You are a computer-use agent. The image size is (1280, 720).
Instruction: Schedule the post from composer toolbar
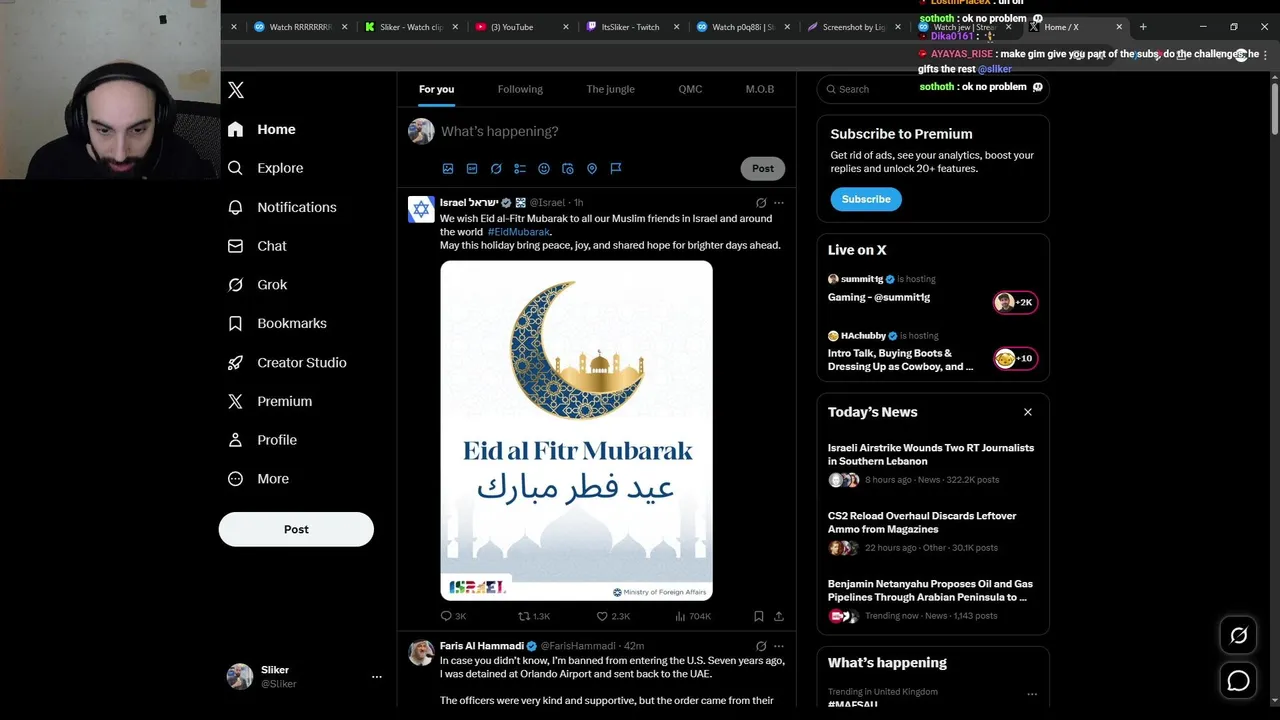(x=568, y=169)
